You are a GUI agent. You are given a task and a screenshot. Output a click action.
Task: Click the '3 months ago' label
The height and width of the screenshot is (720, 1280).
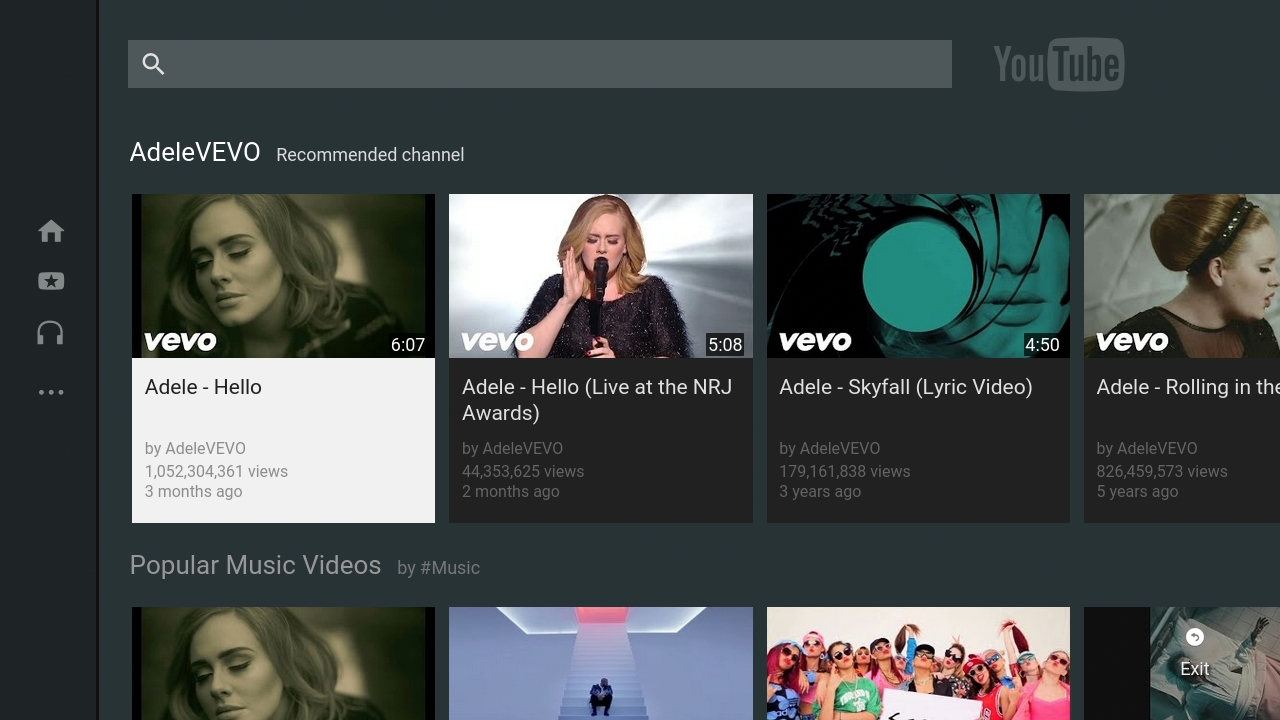click(x=194, y=491)
